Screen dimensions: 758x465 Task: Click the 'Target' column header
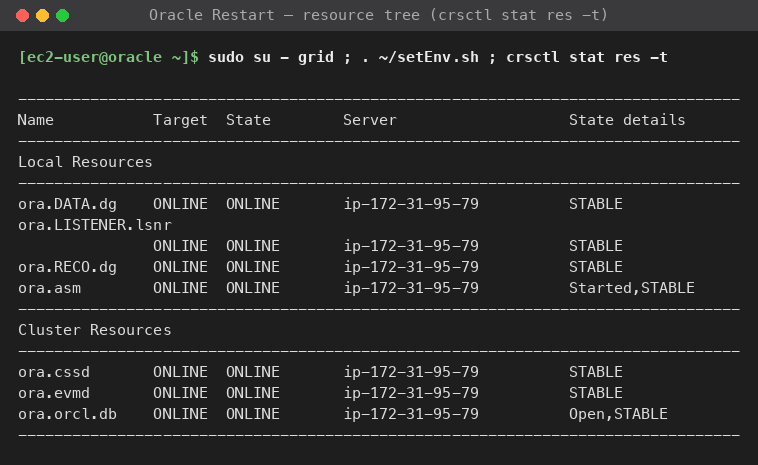click(x=180, y=120)
